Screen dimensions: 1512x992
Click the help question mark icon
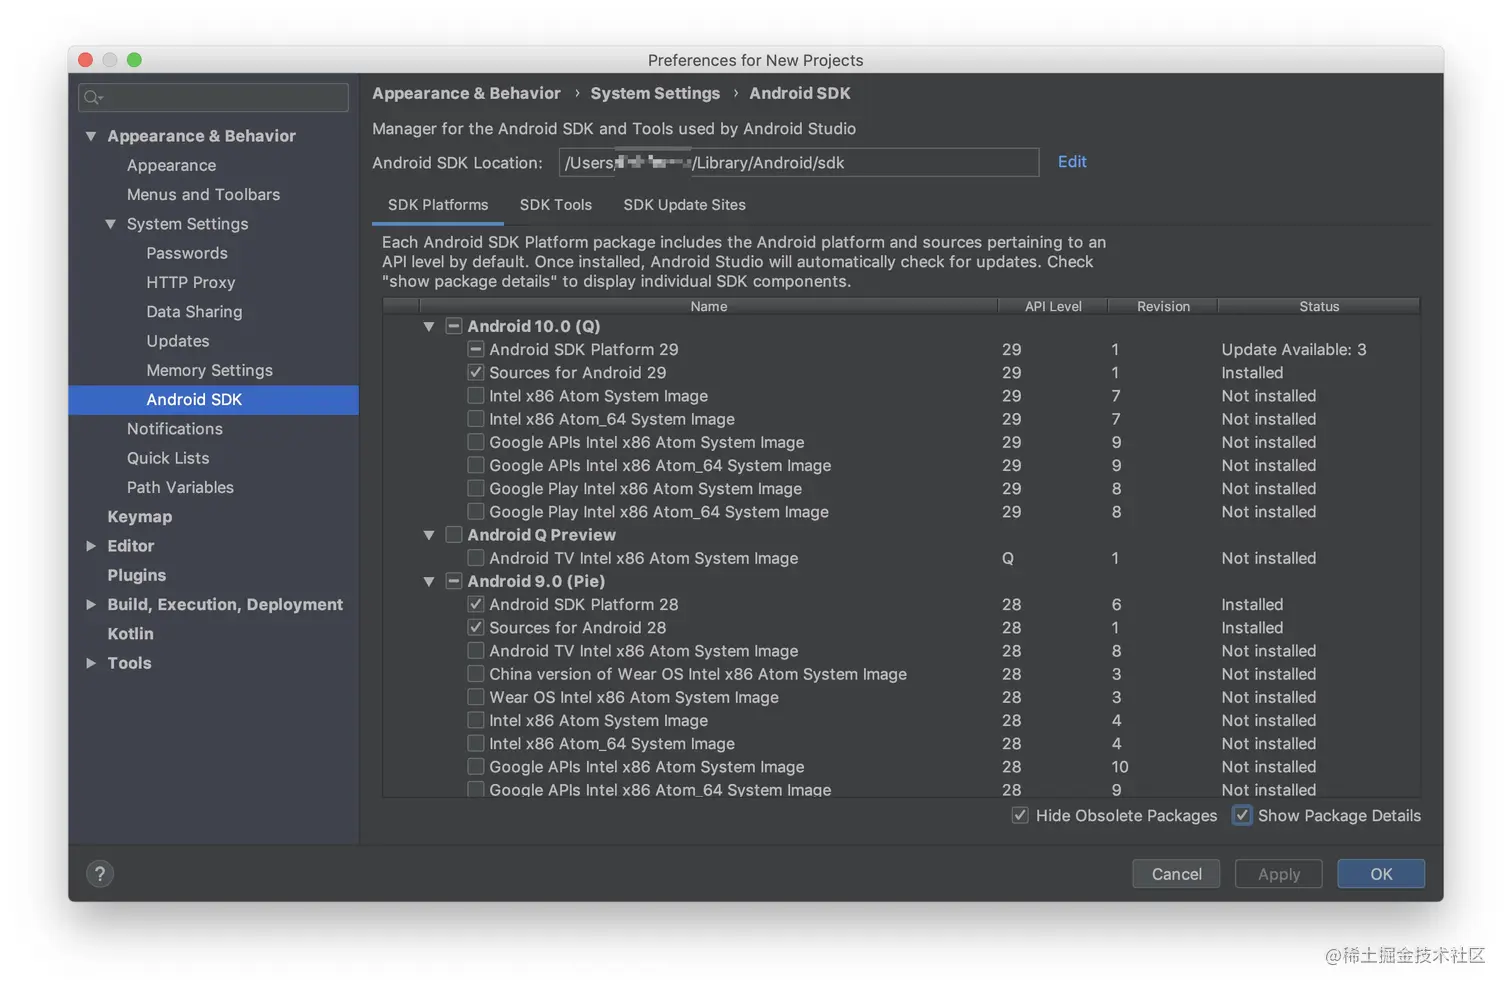[x=100, y=874]
